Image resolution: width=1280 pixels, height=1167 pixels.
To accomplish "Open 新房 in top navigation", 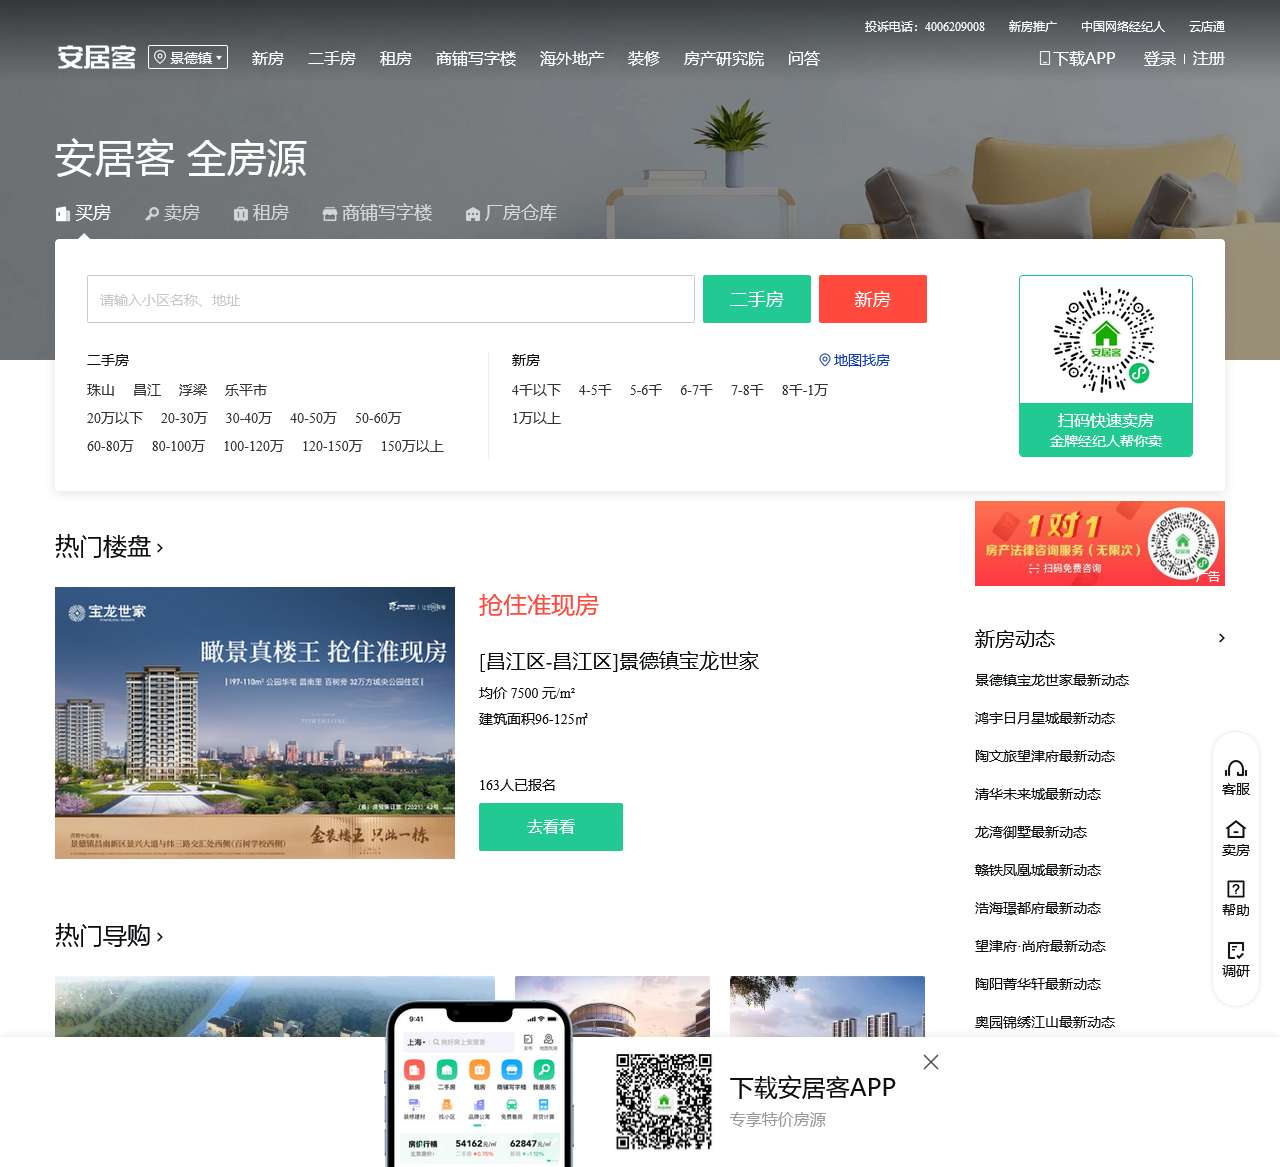I will 268,59.
